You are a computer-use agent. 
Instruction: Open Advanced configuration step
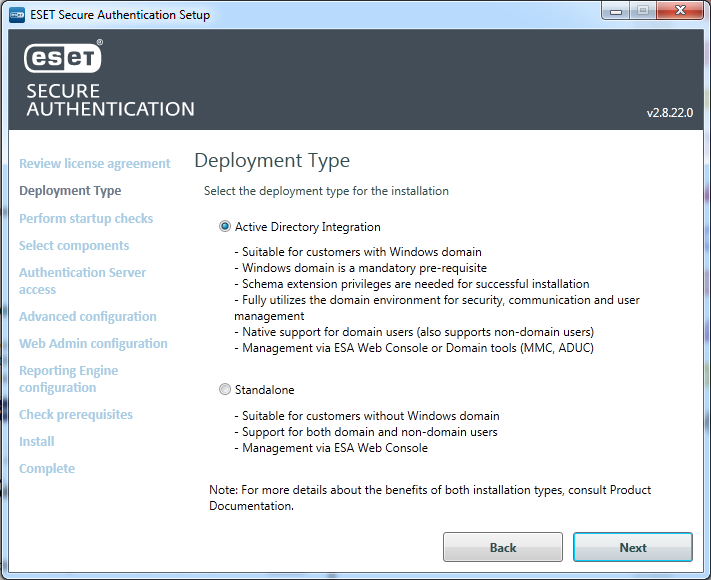(88, 316)
